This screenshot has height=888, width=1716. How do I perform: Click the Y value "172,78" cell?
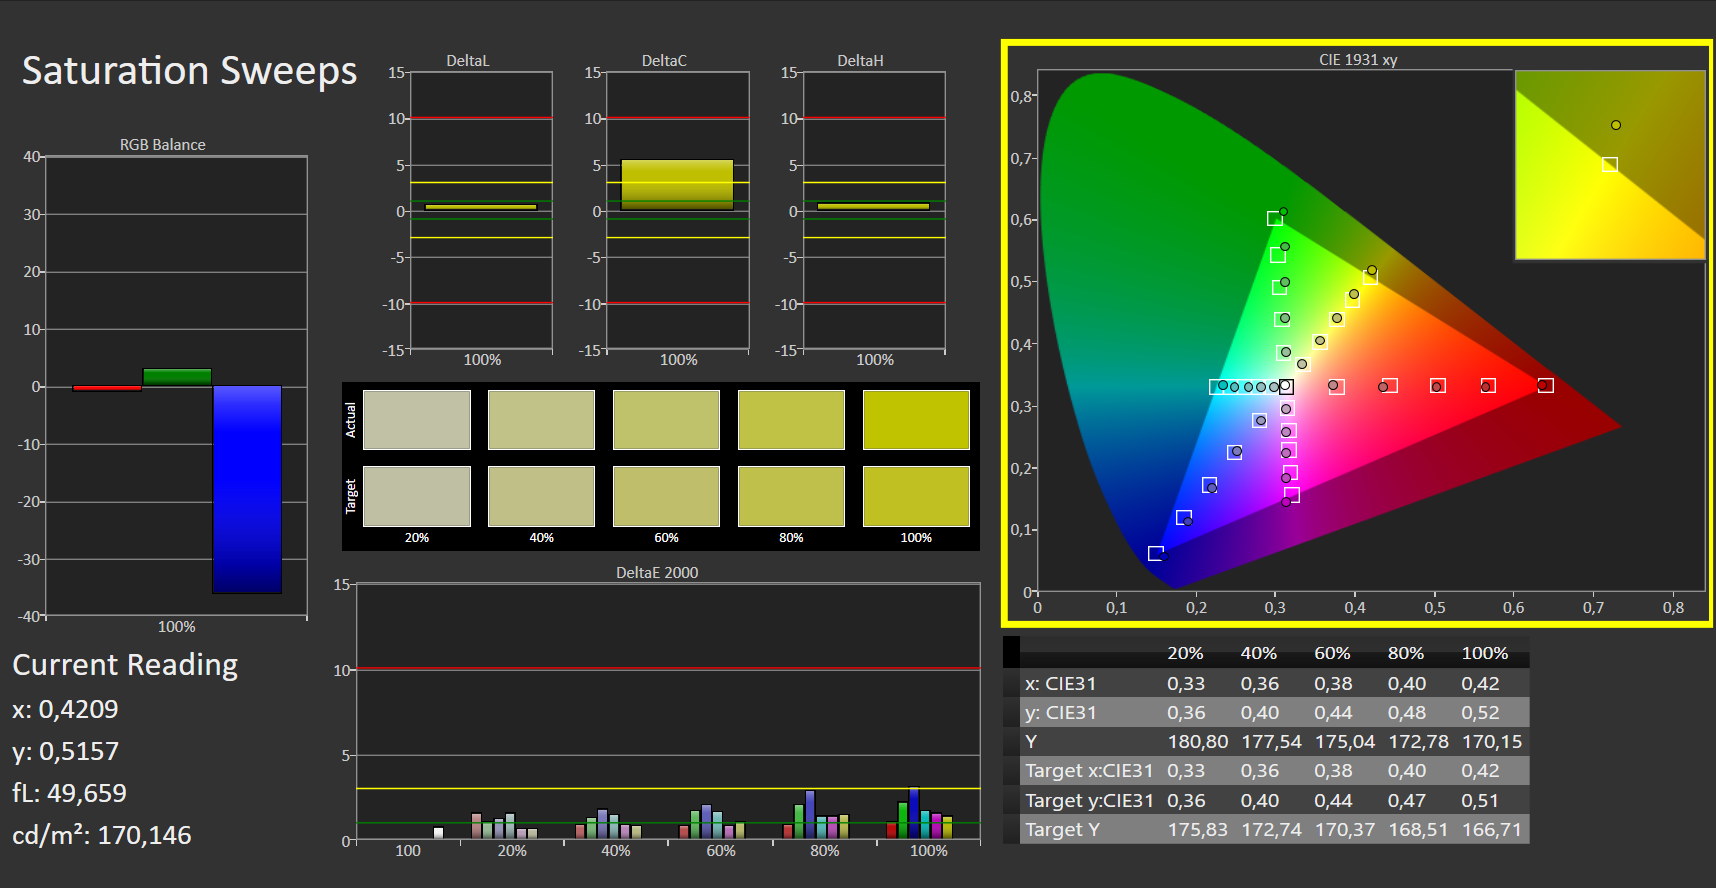[1418, 742]
